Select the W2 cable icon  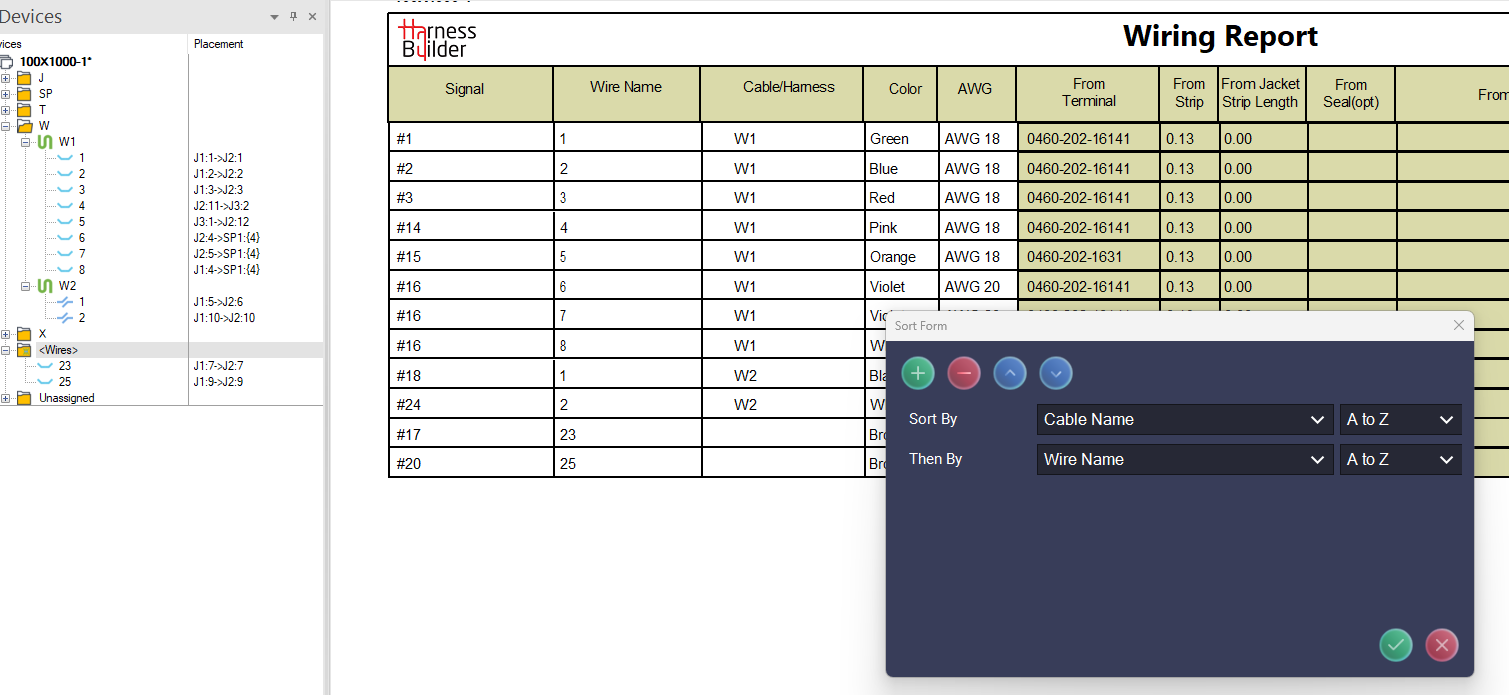45,286
